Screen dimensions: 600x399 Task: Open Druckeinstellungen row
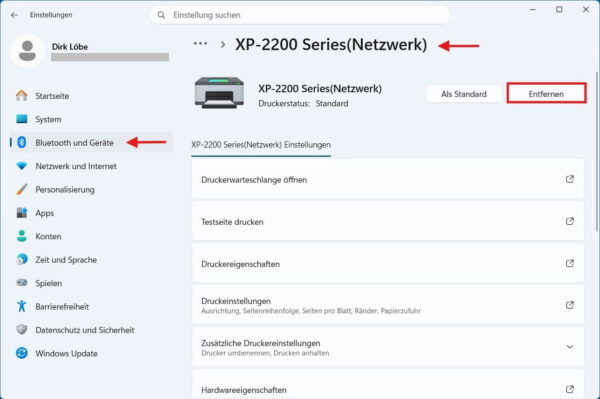point(388,305)
